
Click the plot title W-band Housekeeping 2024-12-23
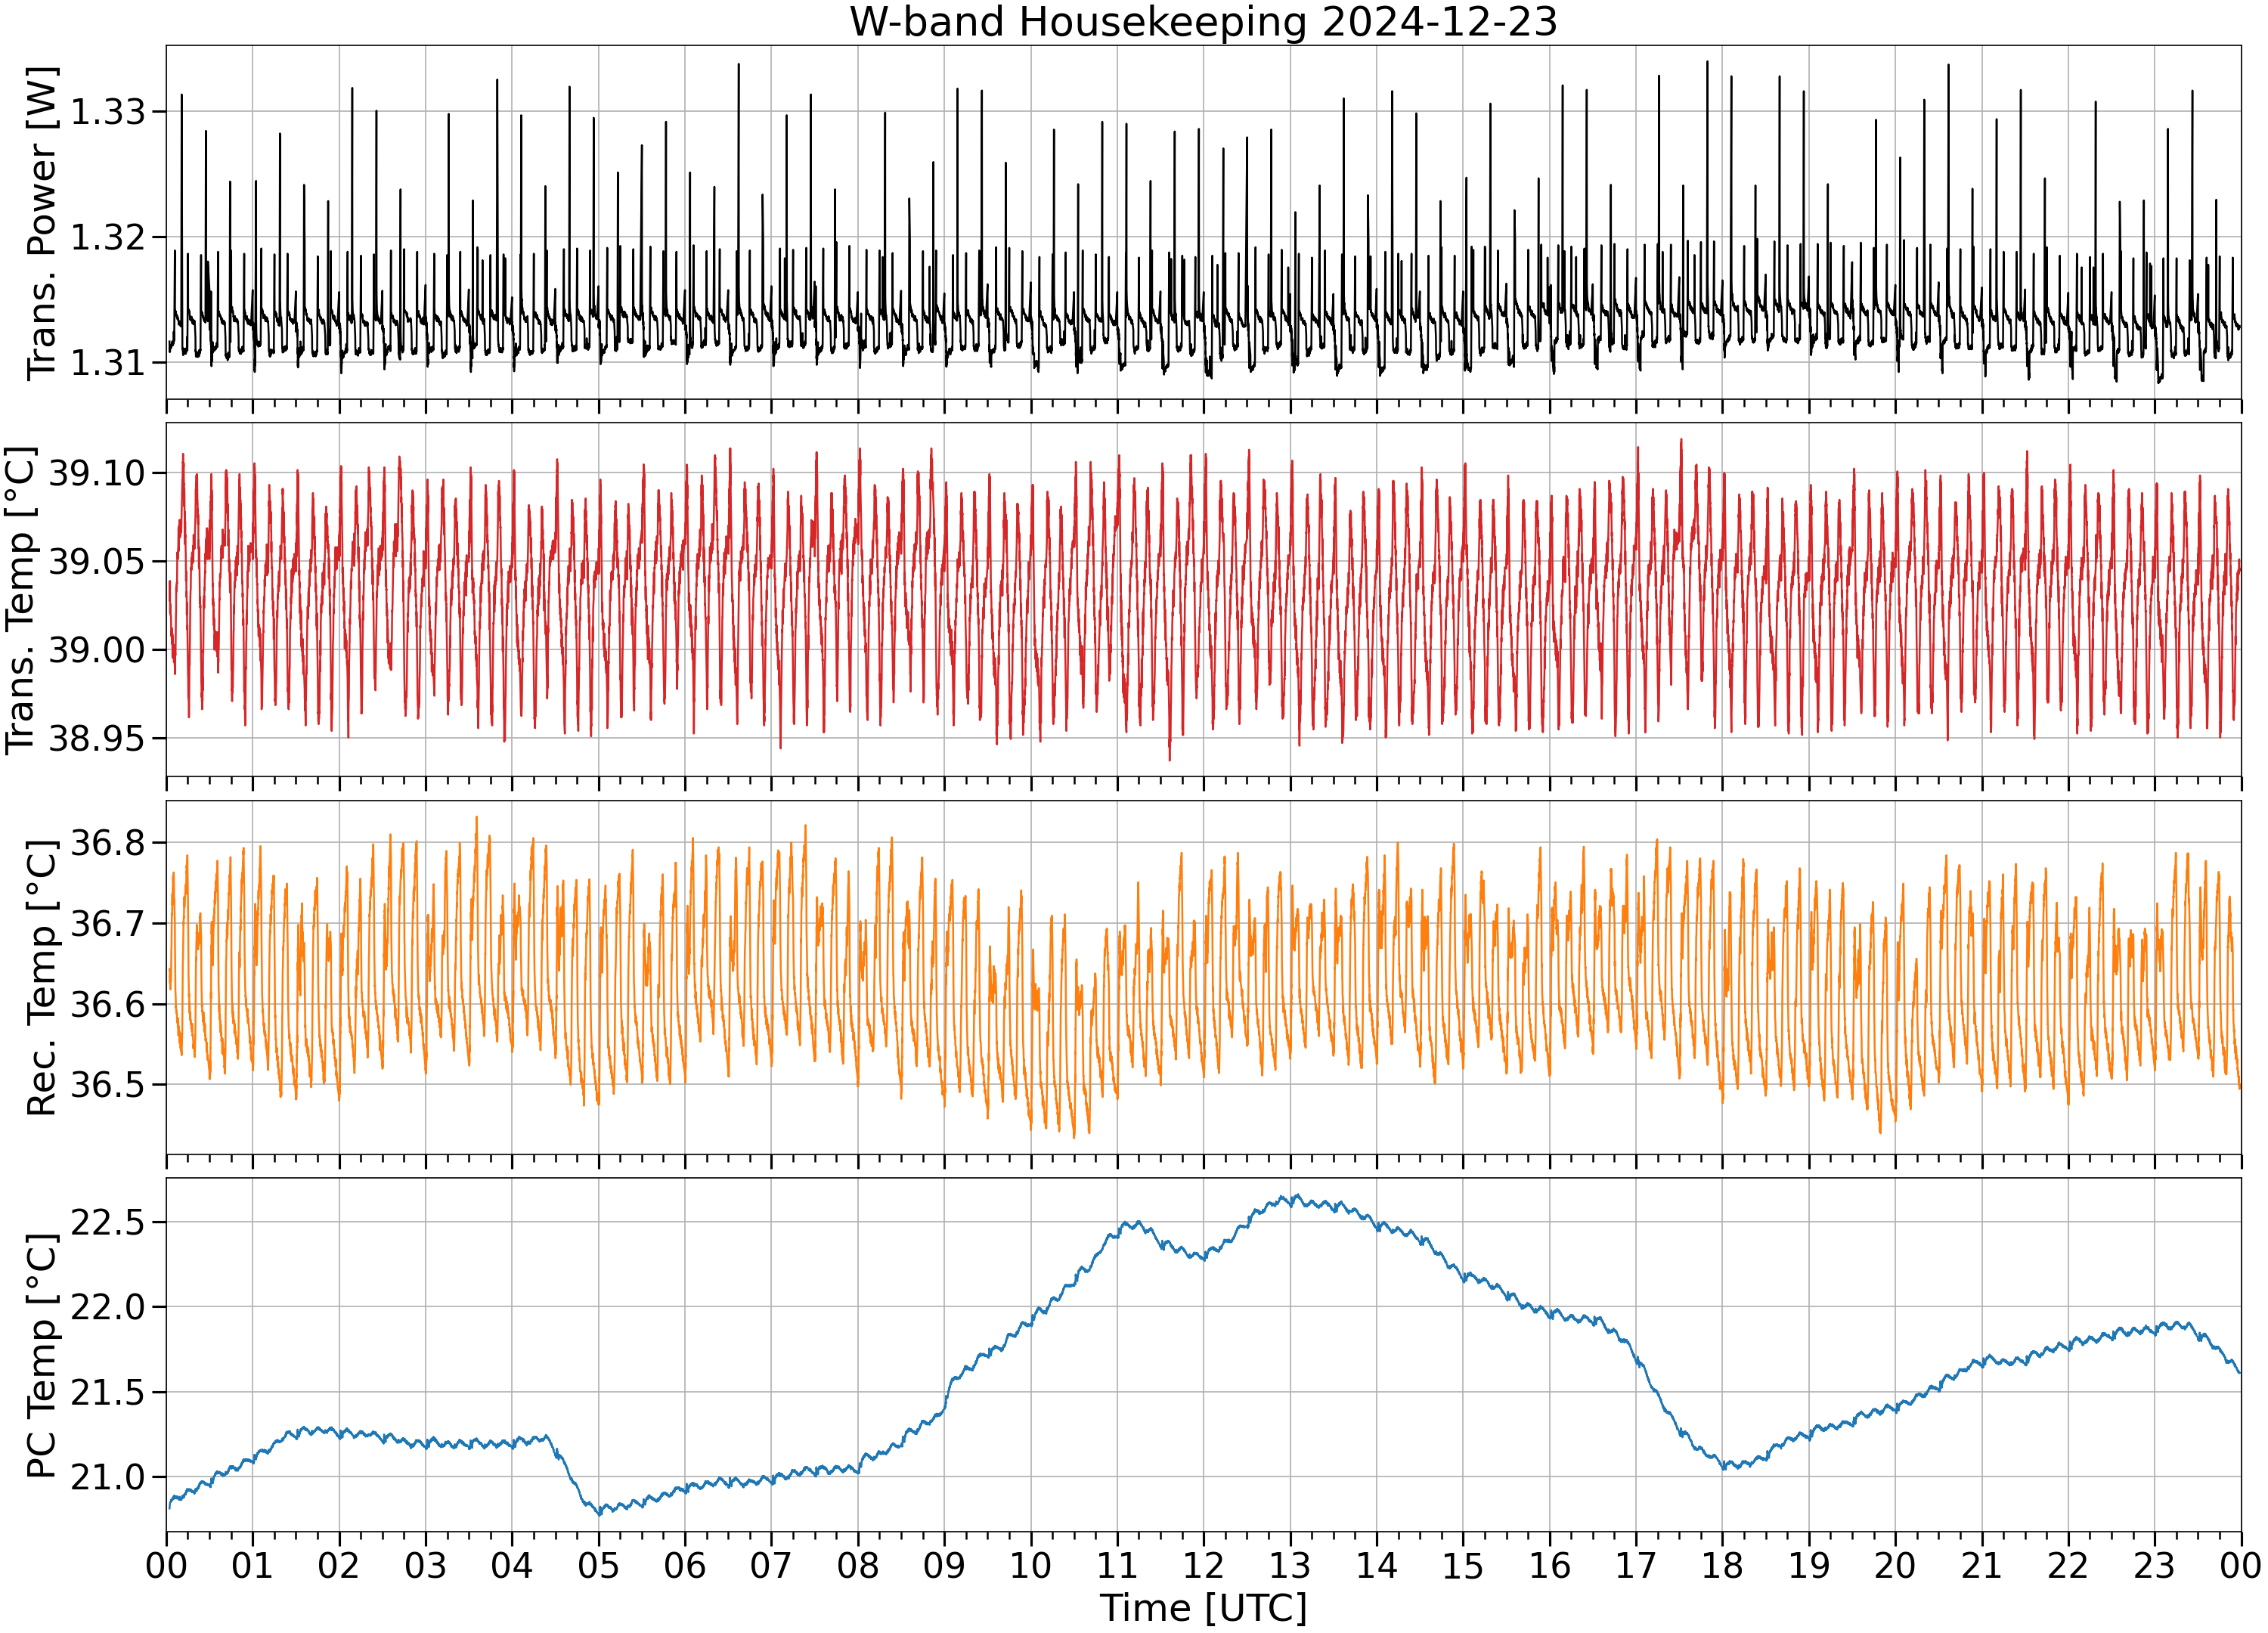(1203, 21)
